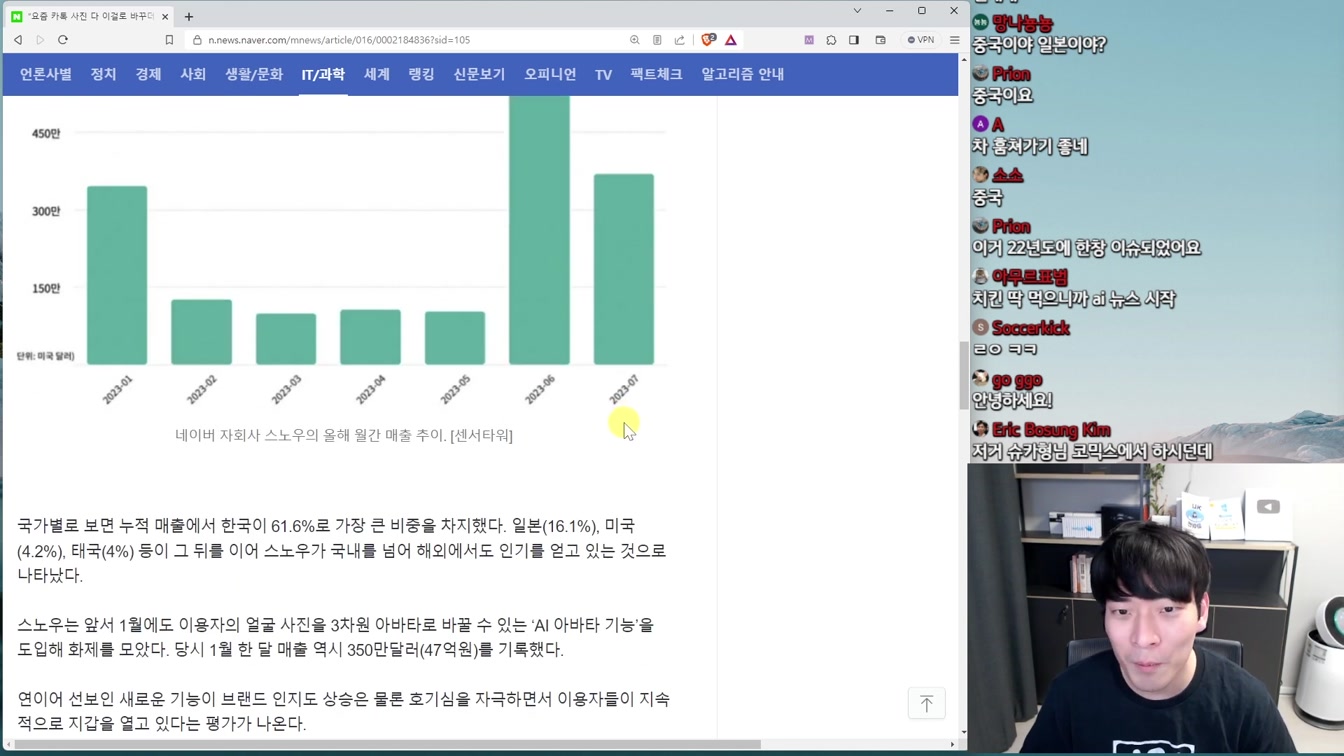
Task: Close the Naver news tab
Action: pos(165,16)
